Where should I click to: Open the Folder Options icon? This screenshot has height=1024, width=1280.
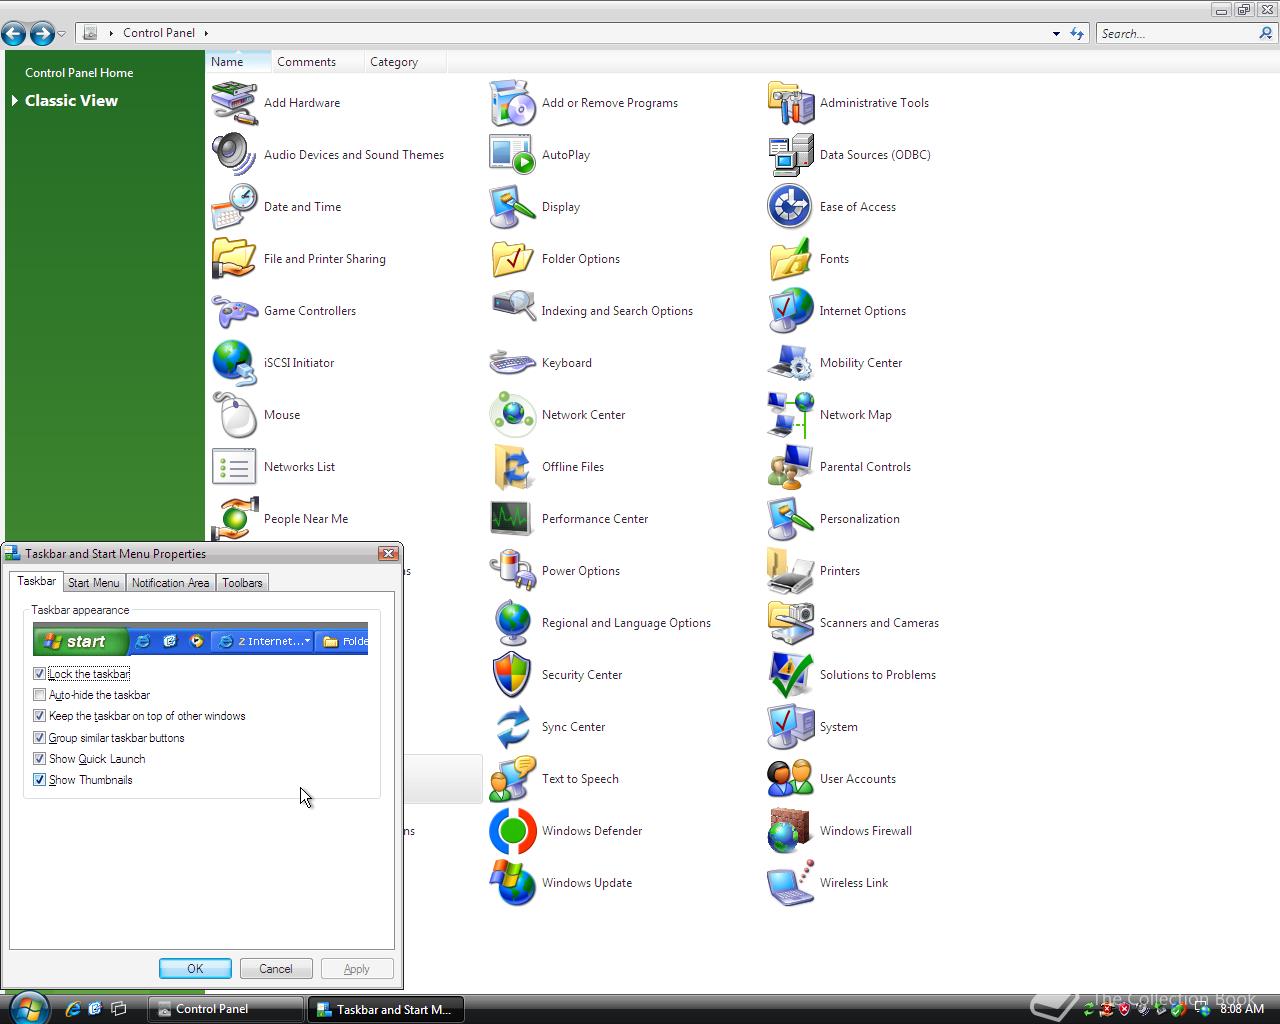click(513, 259)
